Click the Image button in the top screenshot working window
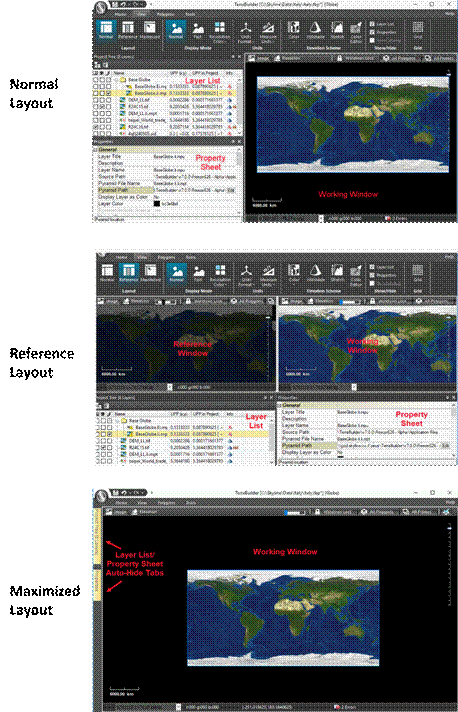Screen dimensions: 458x712 coord(258,58)
